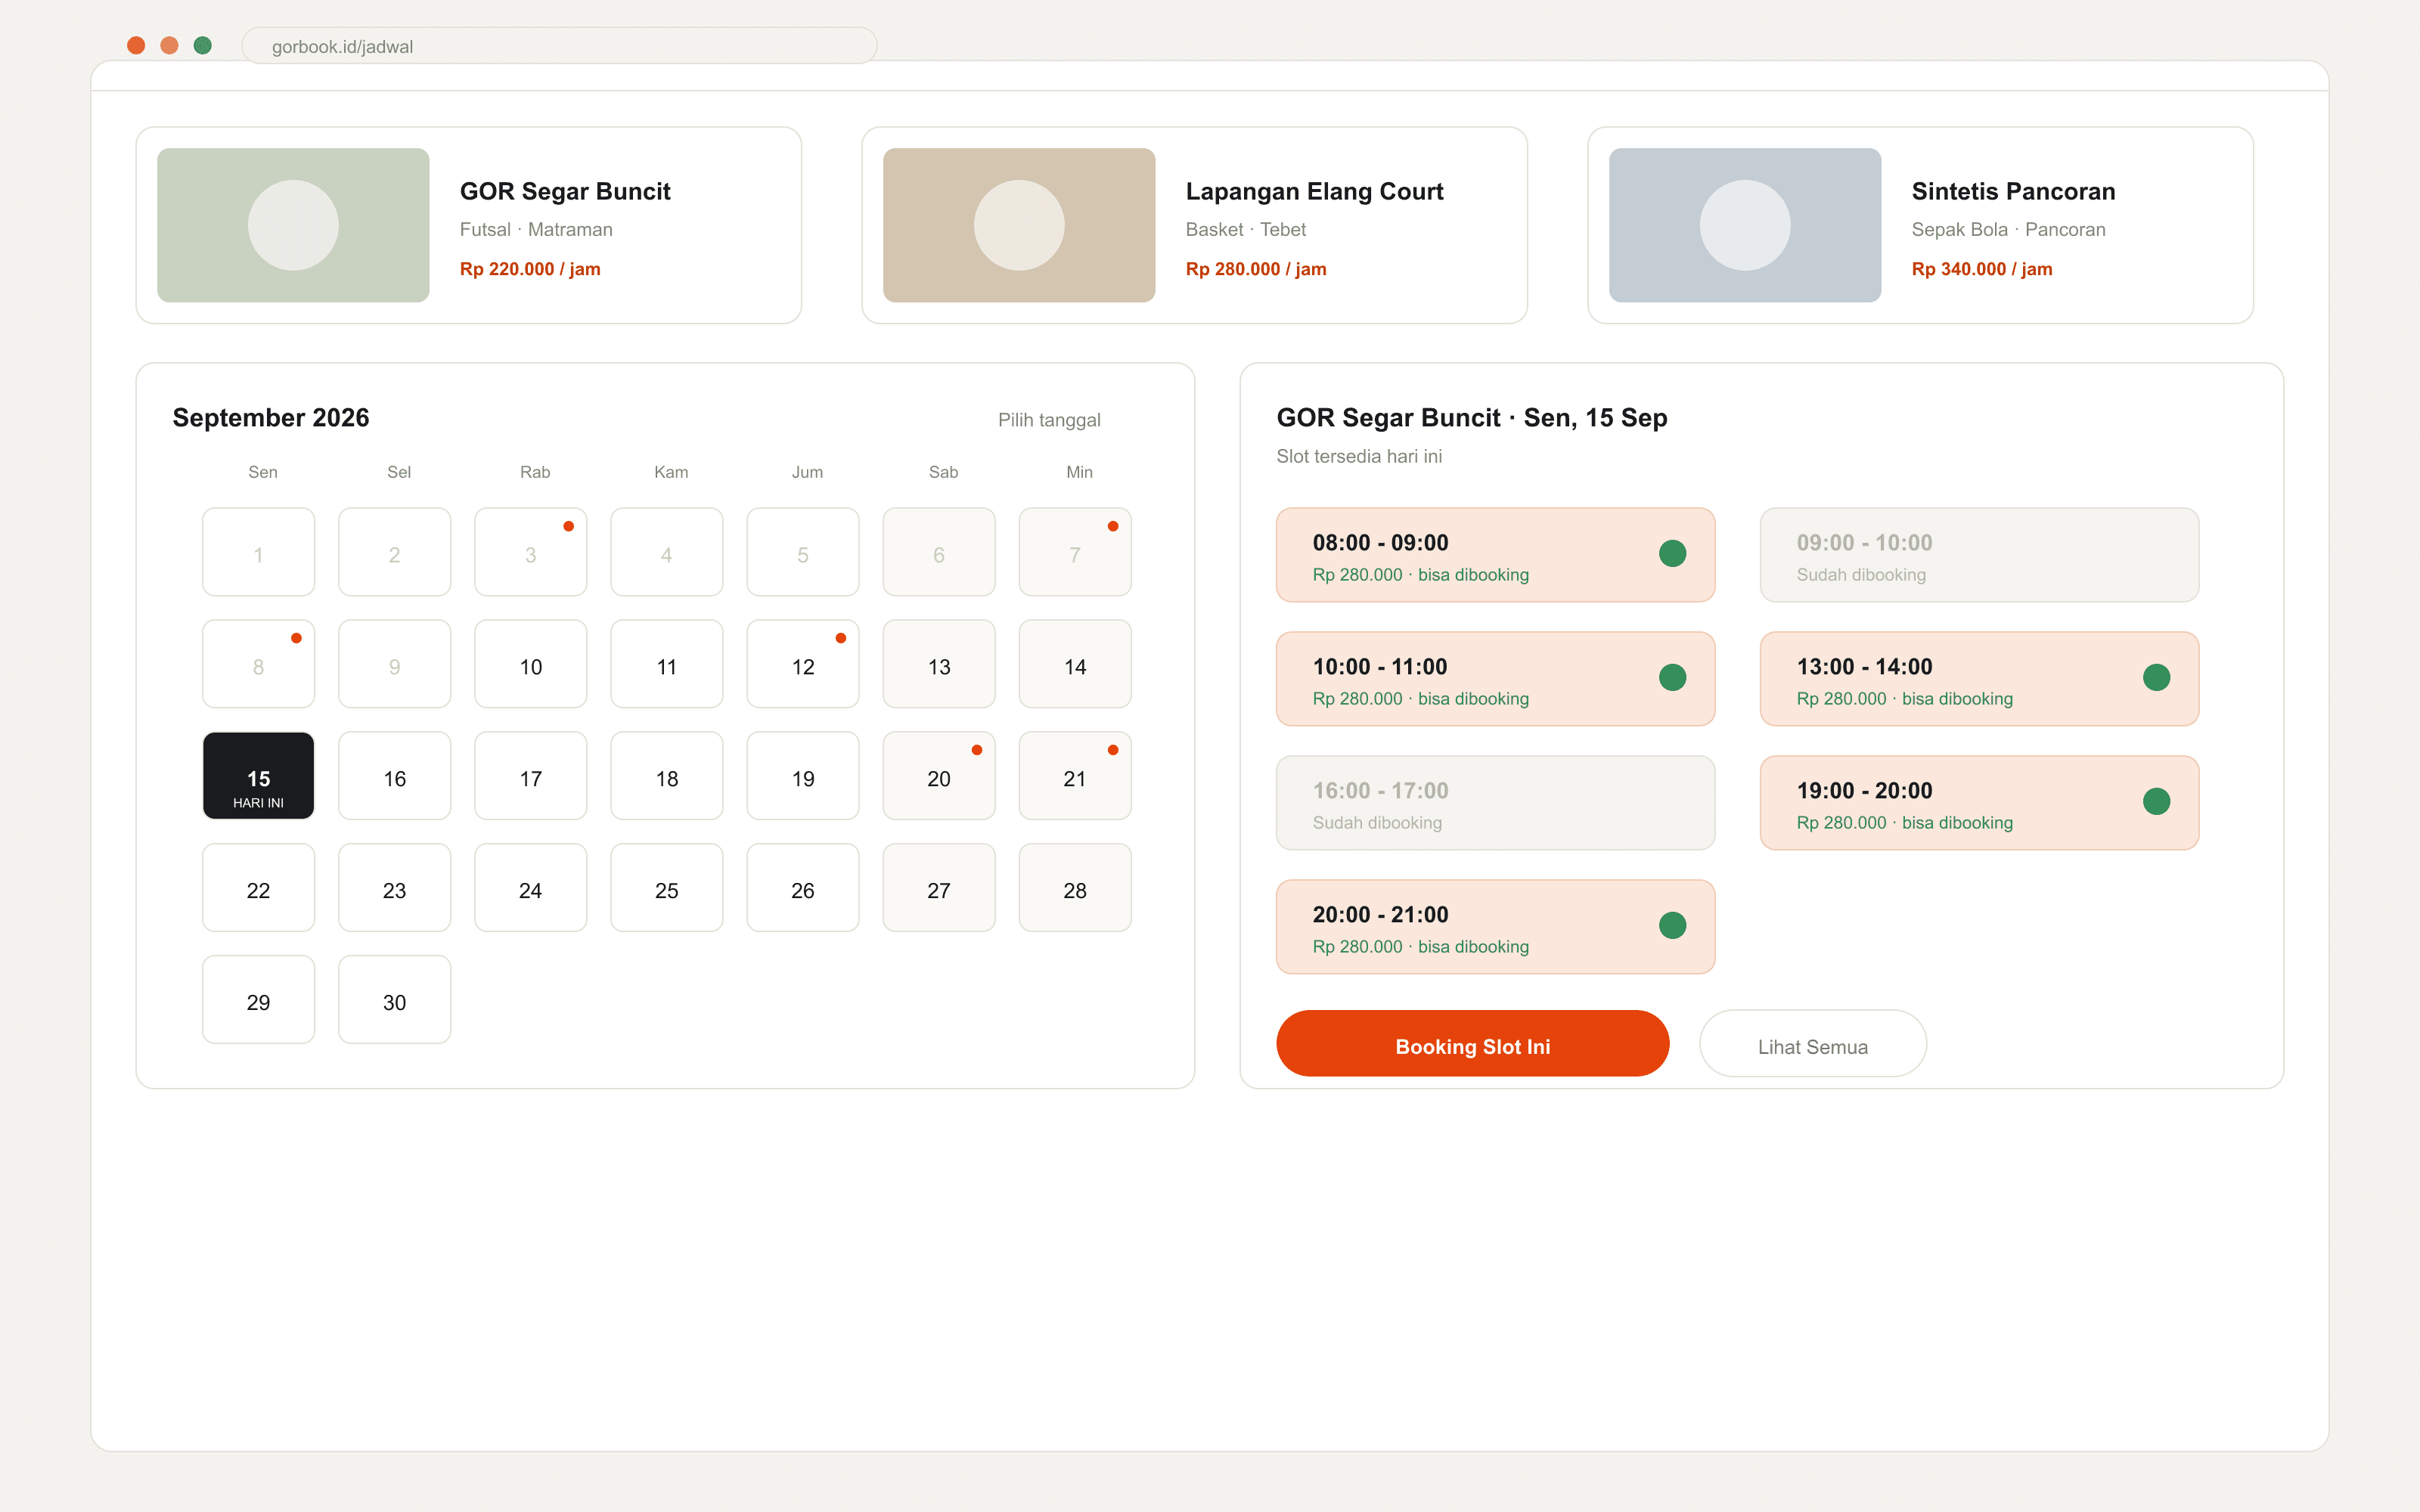Open the GOR Segar Buncit venue thumbnail
This screenshot has width=2420, height=1512.
[293, 225]
